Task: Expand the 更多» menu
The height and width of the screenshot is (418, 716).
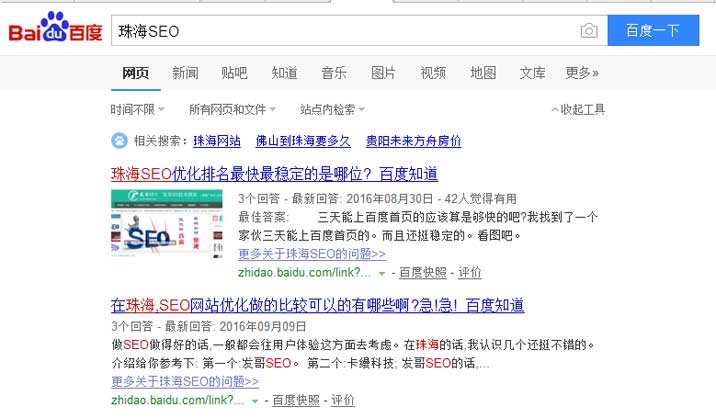Action: click(x=582, y=73)
